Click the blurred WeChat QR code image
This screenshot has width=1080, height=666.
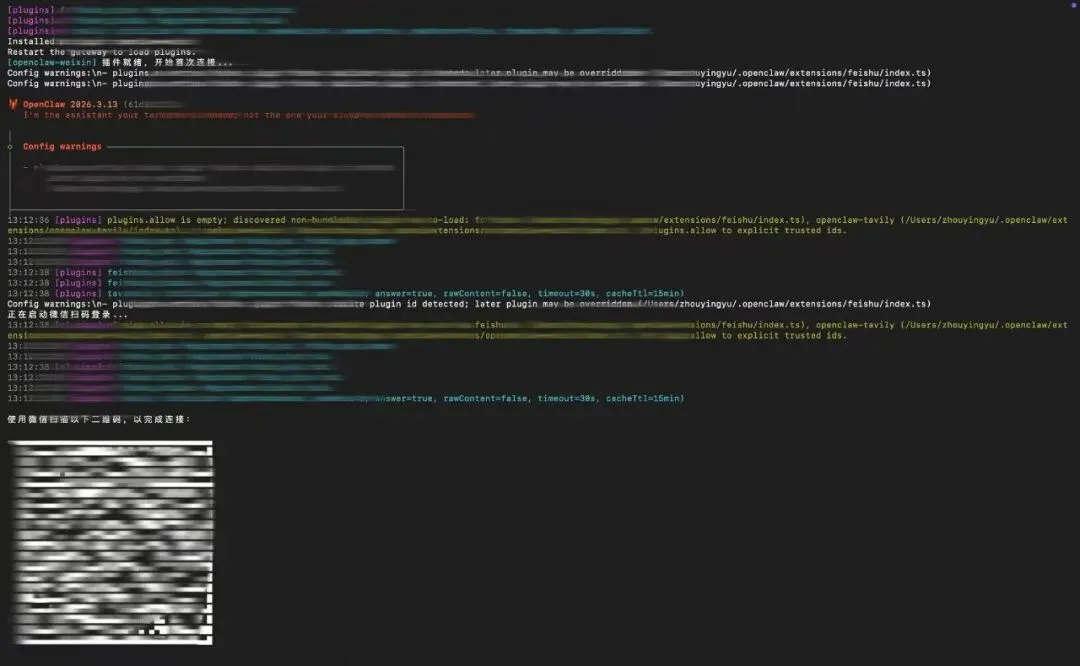click(110, 543)
